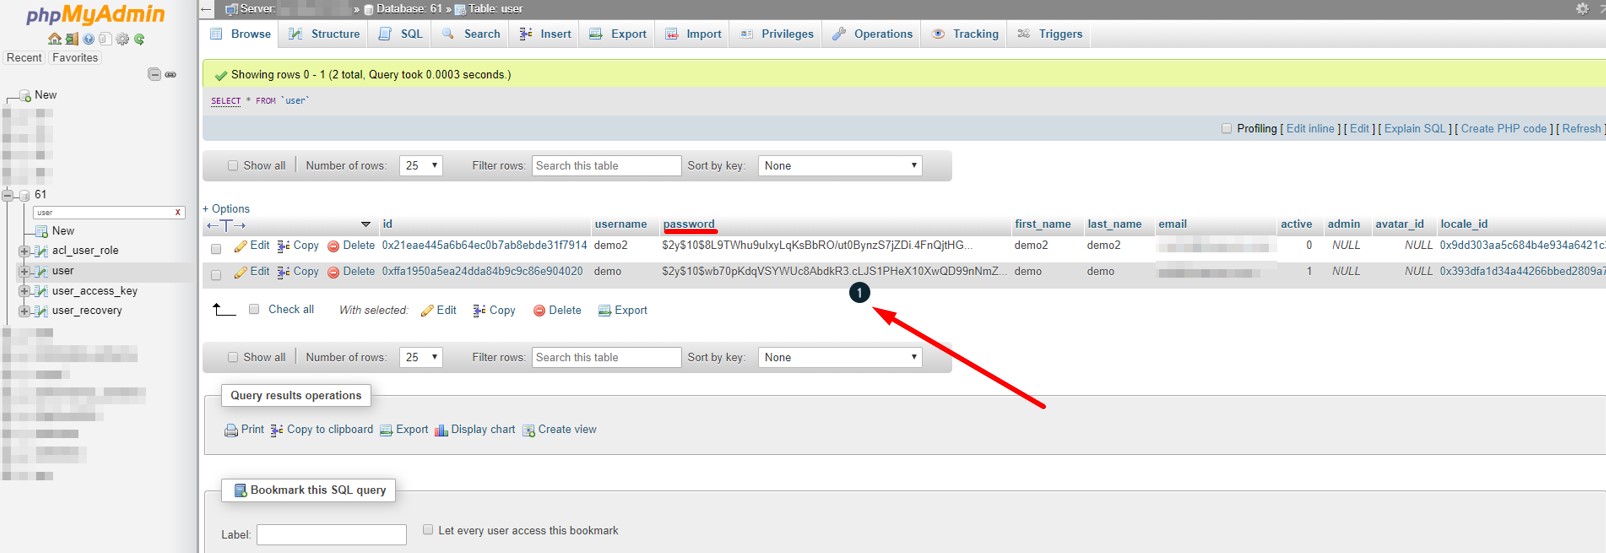
Task: Click the red Delete icon for demo row
Action: [334, 272]
